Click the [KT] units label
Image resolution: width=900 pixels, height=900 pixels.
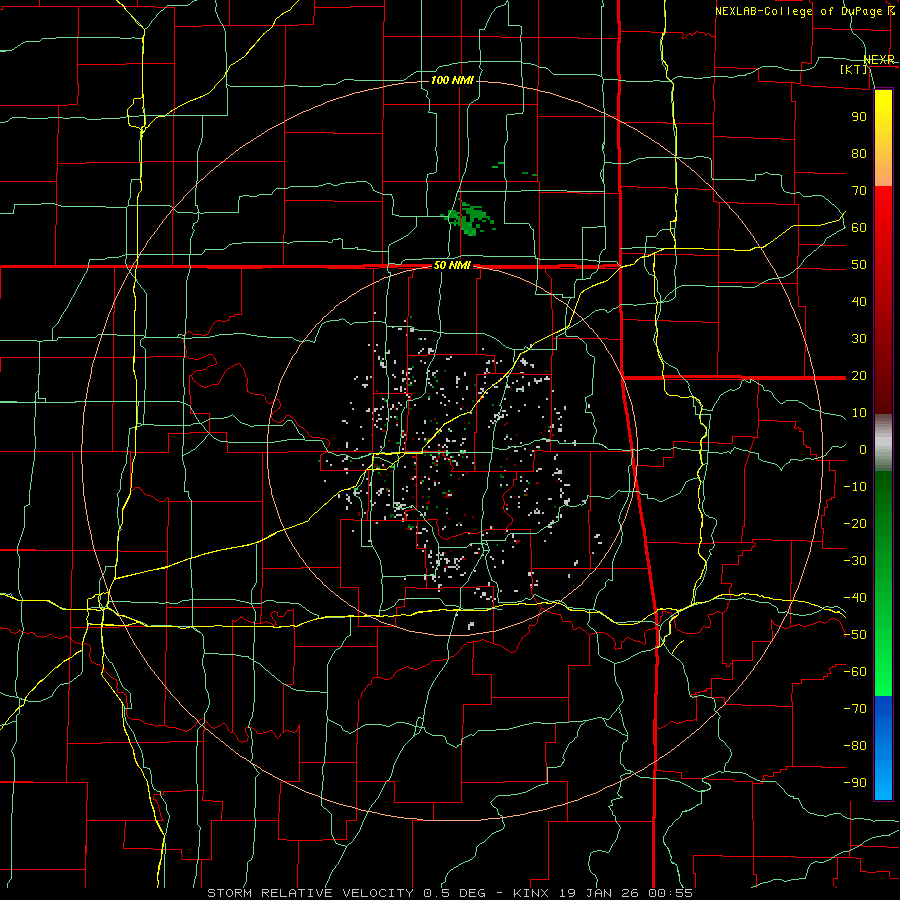(x=854, y=69)
